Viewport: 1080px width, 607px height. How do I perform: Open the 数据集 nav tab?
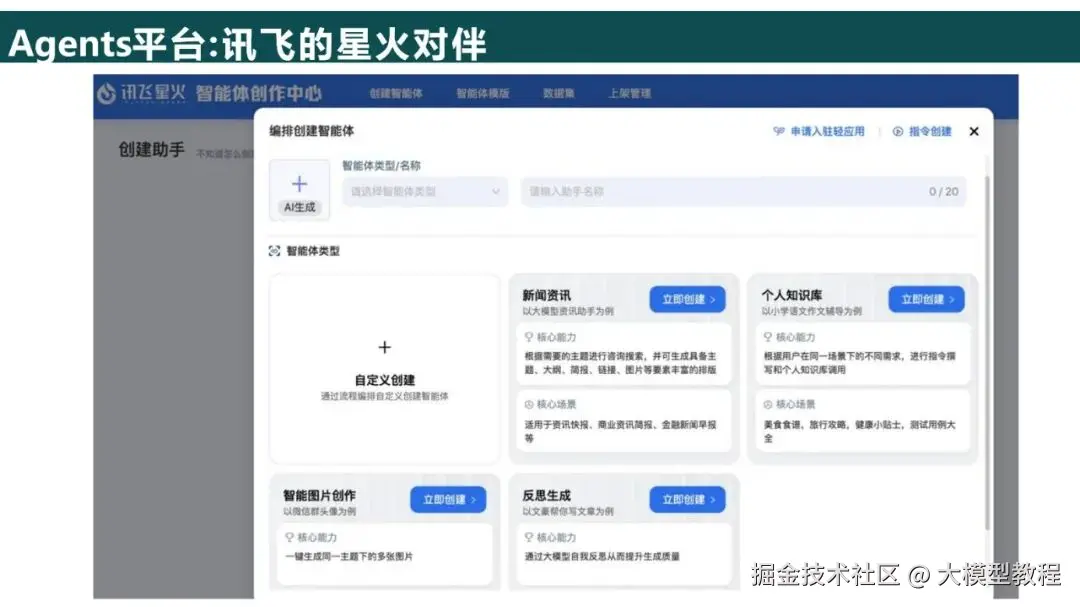point(559,93)
